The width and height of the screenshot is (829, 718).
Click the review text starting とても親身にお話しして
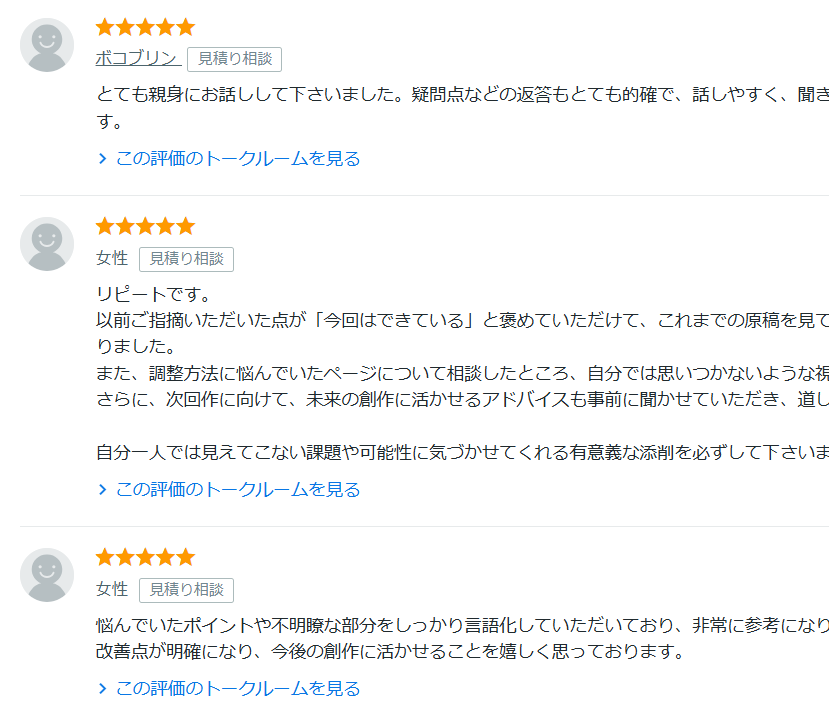tap(450, 95)
